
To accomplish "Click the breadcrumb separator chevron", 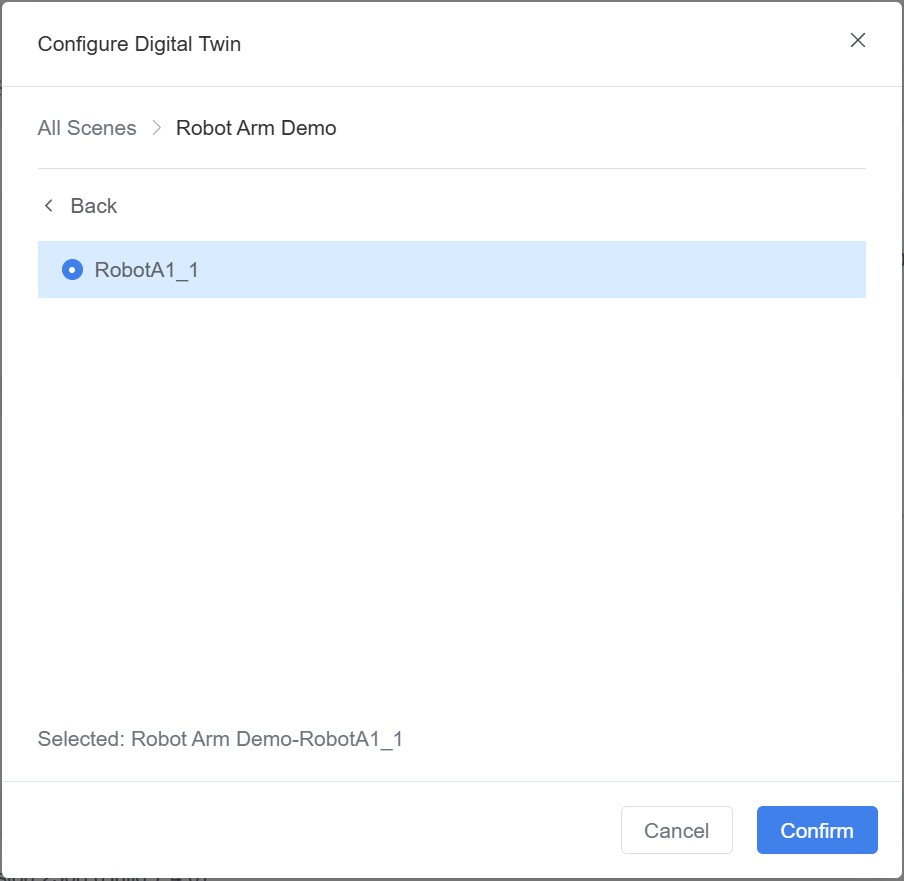I will tap(156, 128).
